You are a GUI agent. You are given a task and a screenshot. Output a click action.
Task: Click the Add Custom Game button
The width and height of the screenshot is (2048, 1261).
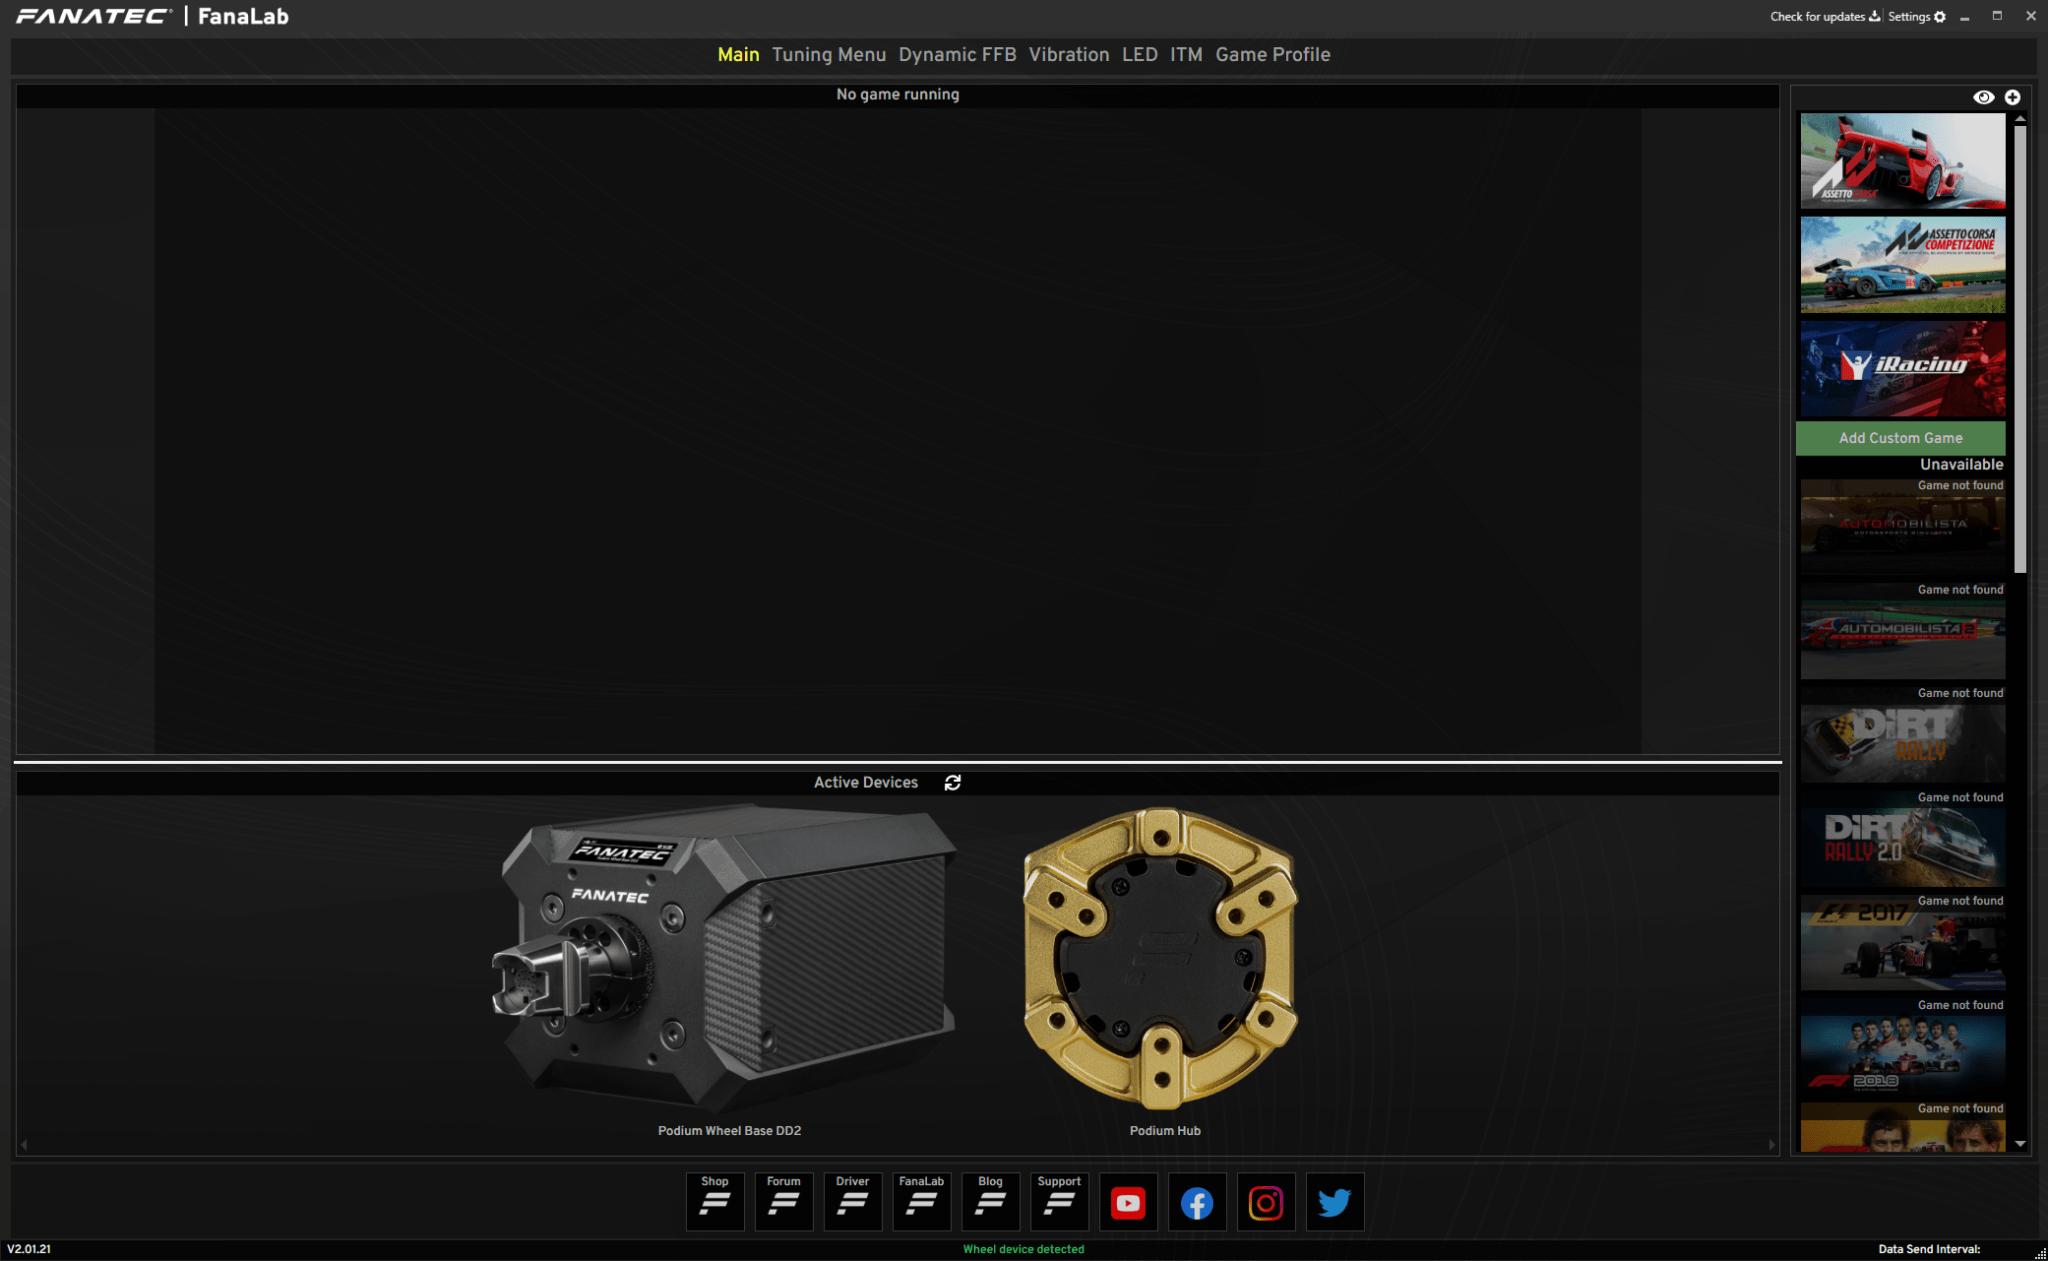(1900, 438)
